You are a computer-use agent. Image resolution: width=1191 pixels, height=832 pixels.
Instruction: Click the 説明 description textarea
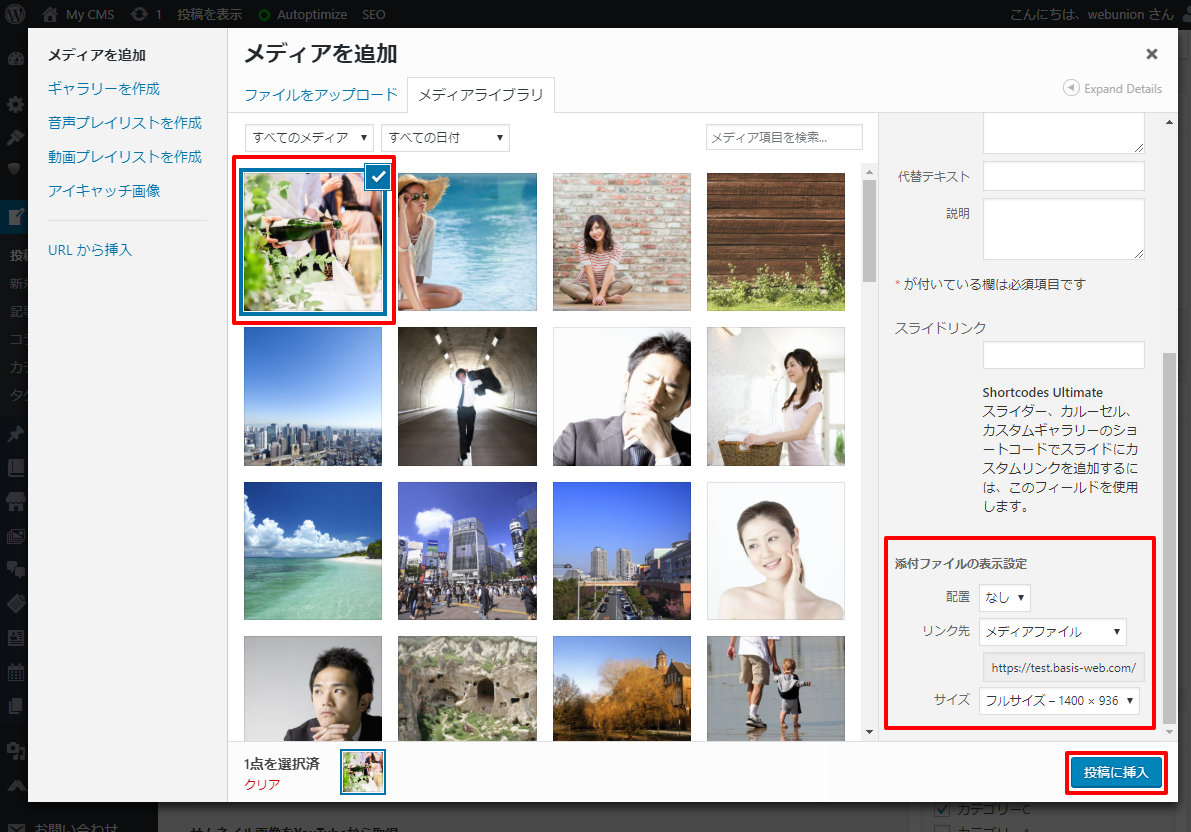coord(1063,229)
